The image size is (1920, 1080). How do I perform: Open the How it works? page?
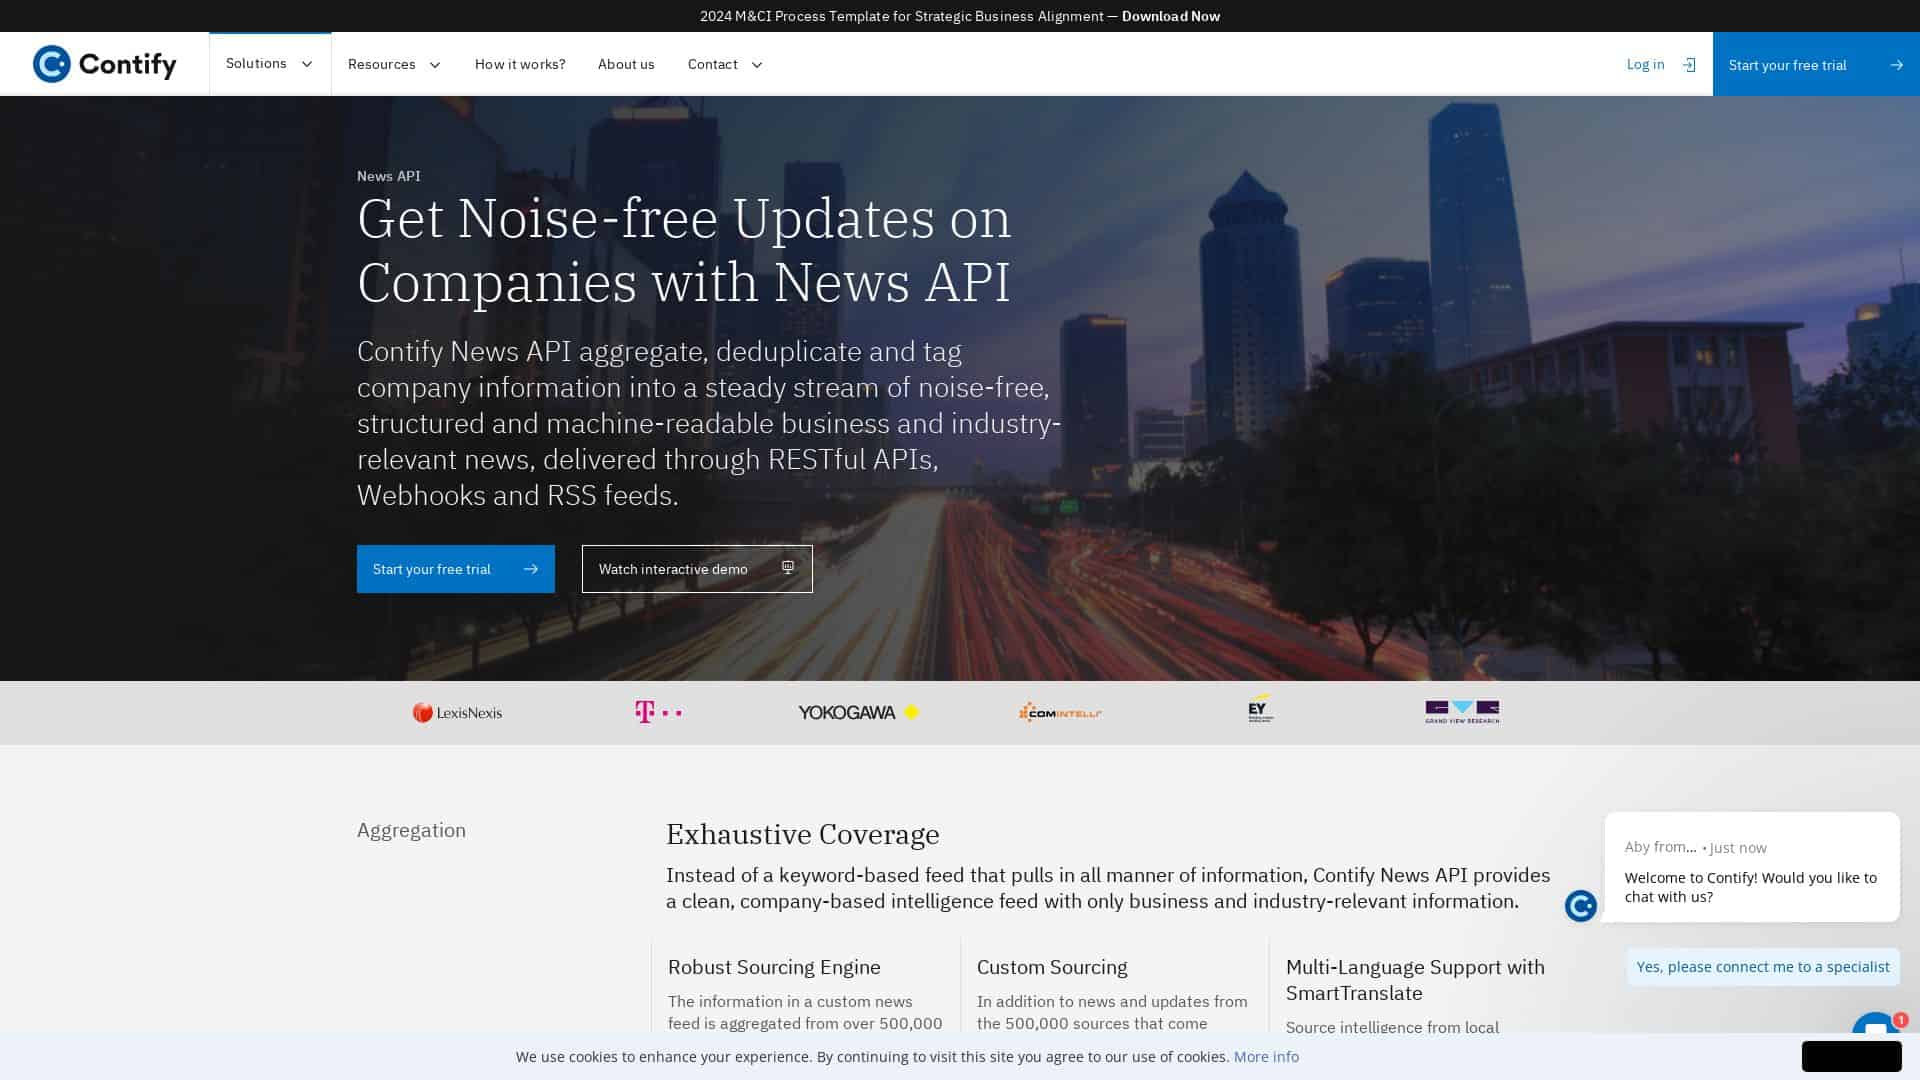pyautogui.click(x=519, y=63)
